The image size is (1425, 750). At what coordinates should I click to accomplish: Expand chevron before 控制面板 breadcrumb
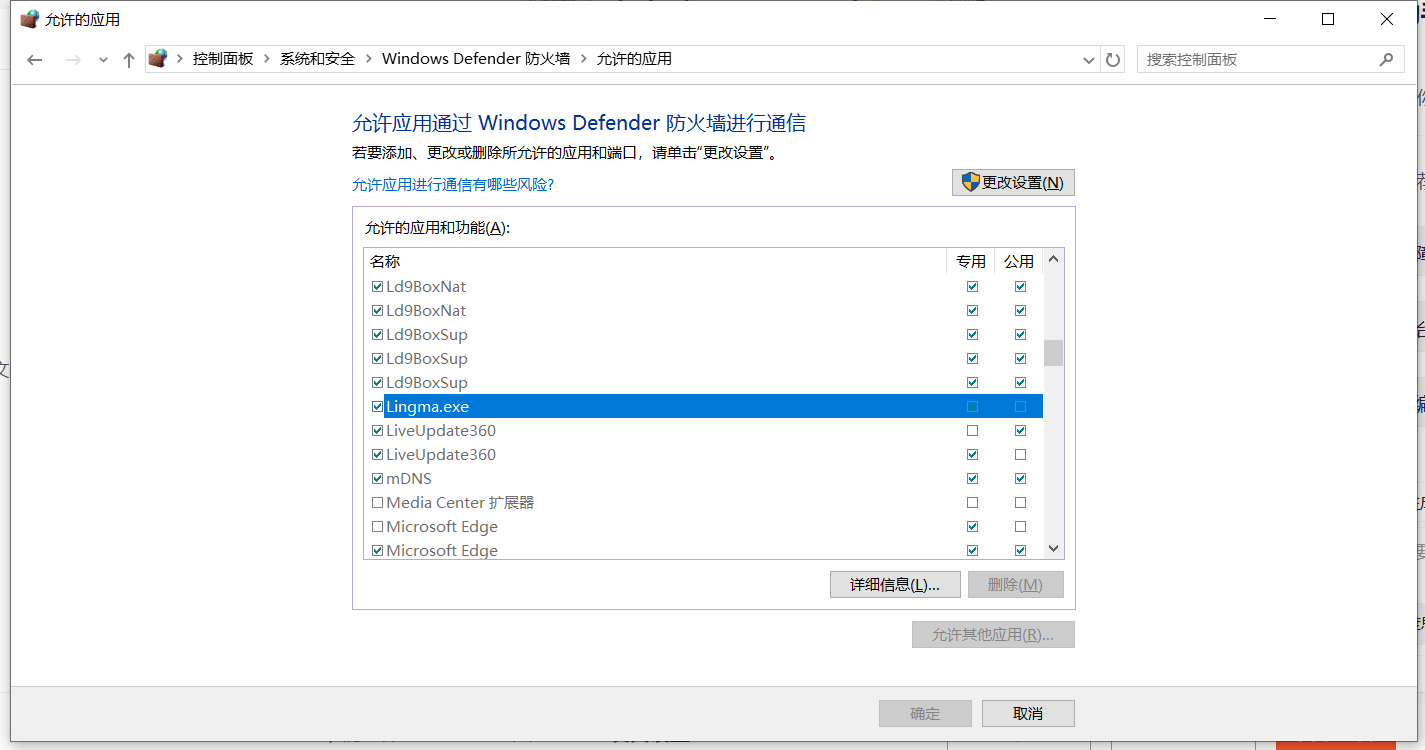(x=180, y=59)
